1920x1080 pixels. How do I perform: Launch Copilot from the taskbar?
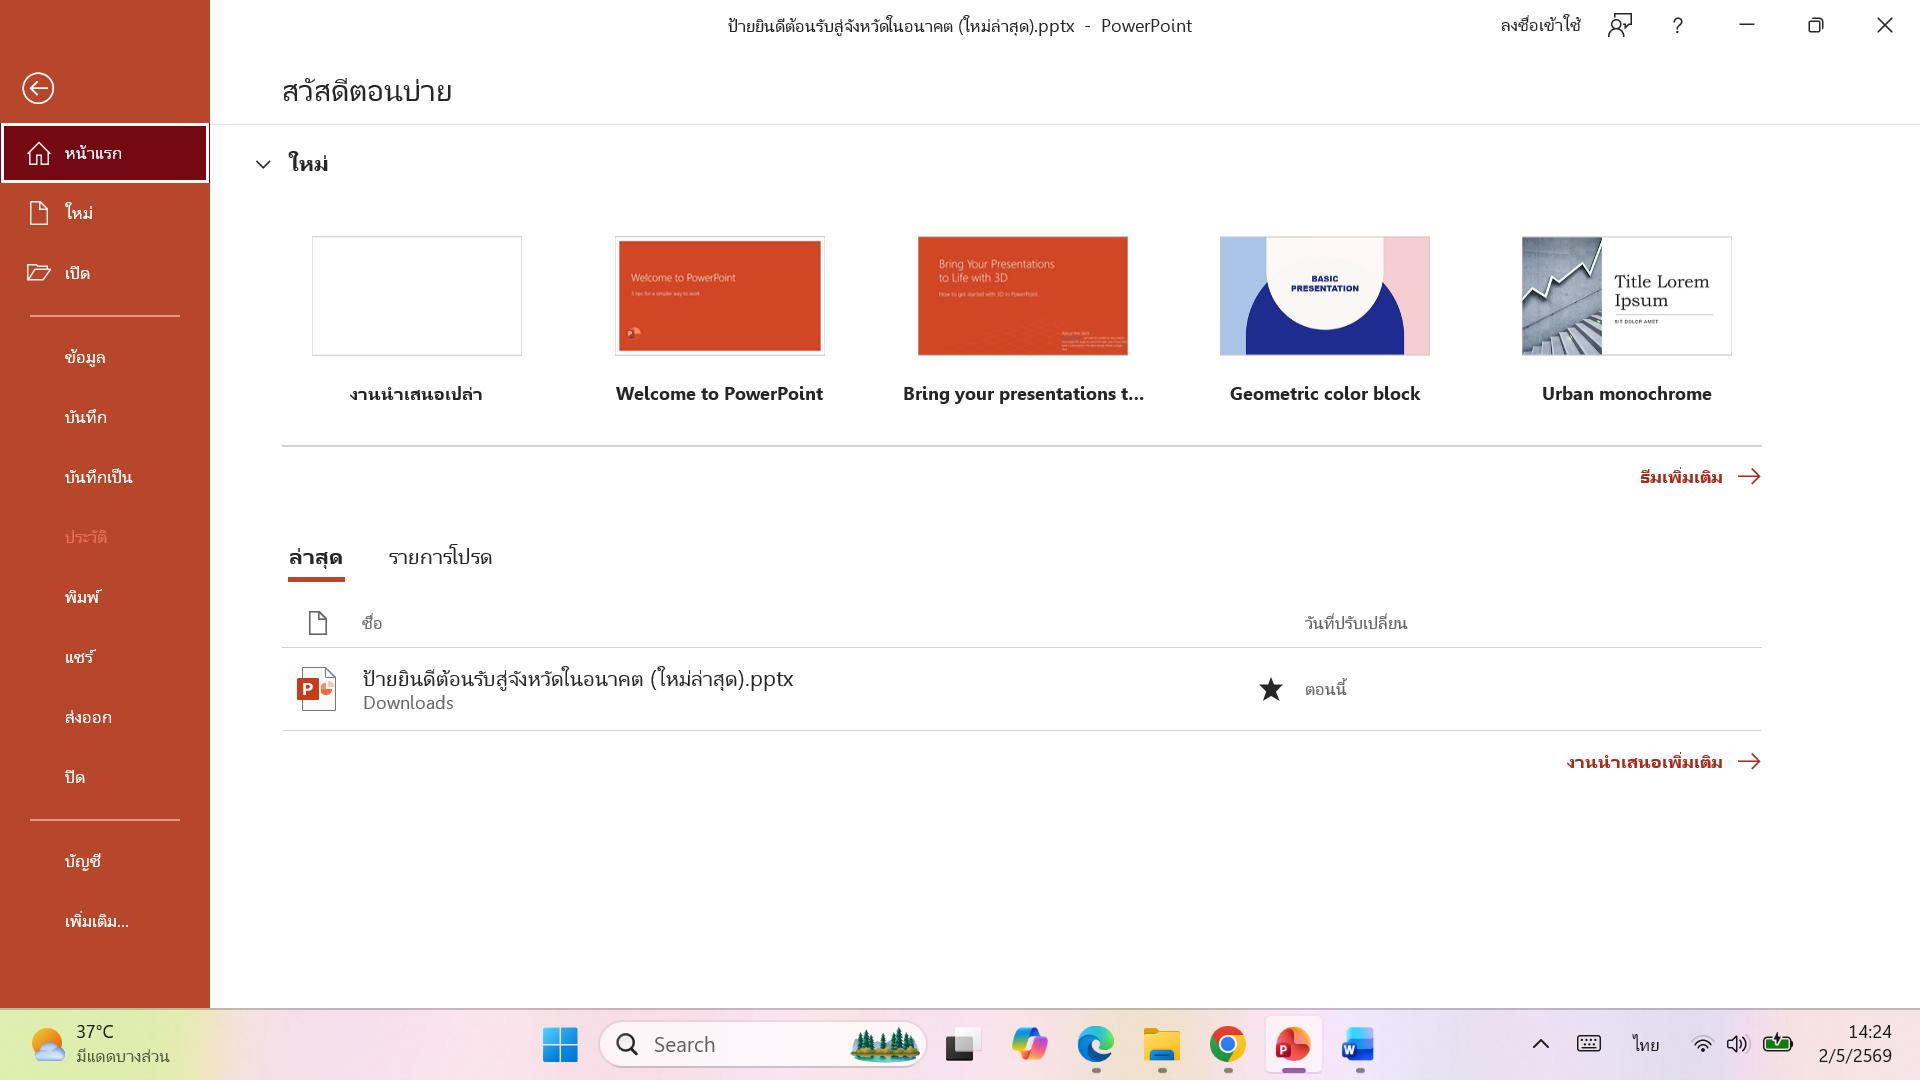1029,1045
